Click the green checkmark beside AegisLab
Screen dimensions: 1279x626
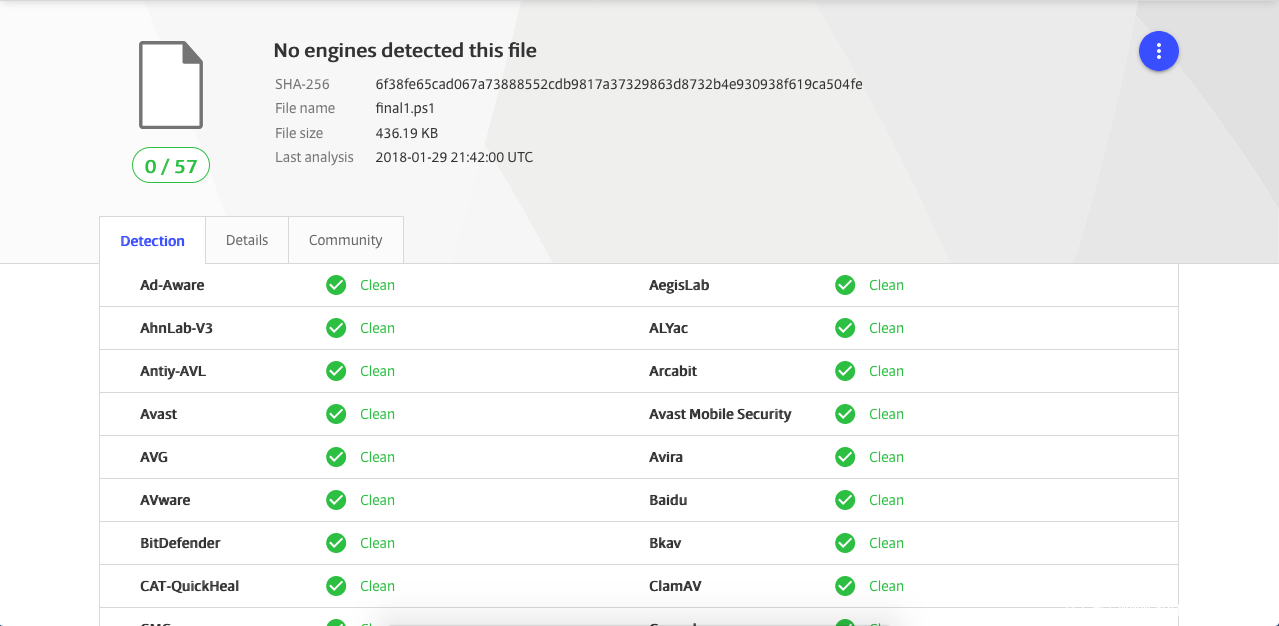tap(845, 285)
